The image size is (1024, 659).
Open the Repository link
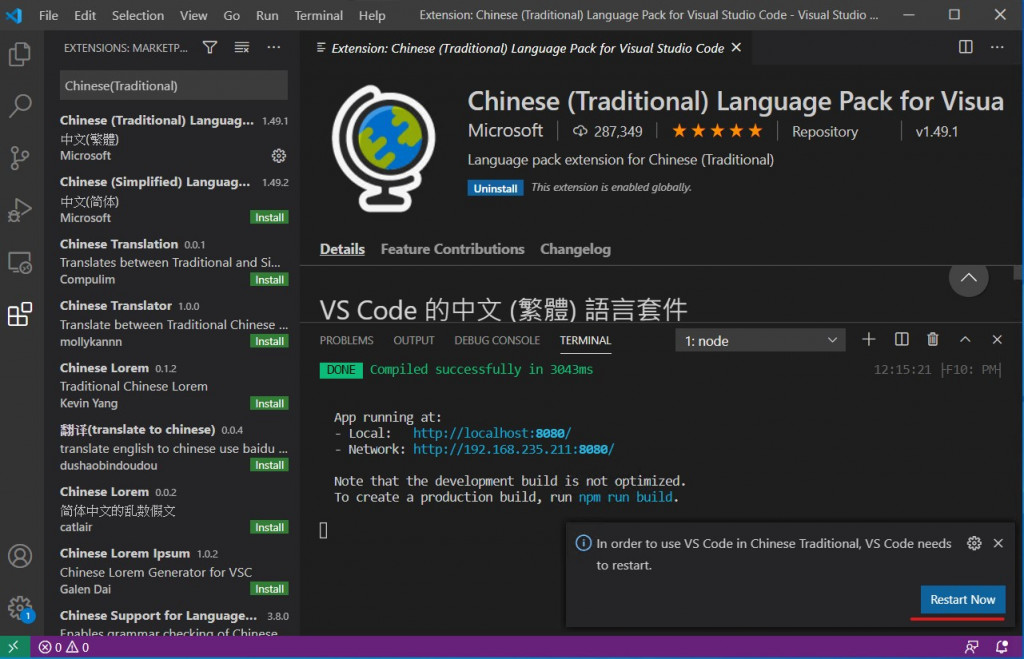point(825,131)
